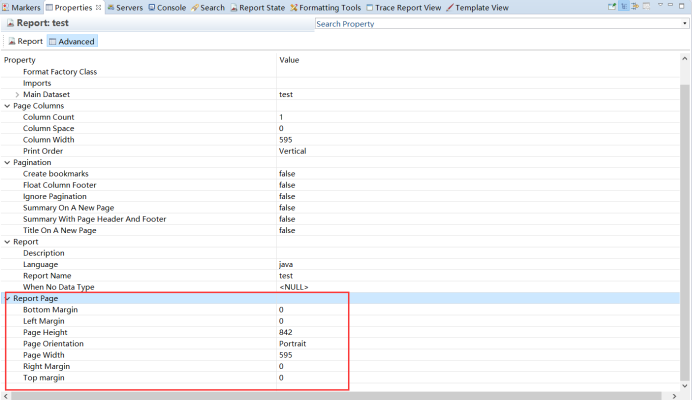692x400 pixels.
Task: Click the vertical scrollbar thumb
Action: coord(684,233)
